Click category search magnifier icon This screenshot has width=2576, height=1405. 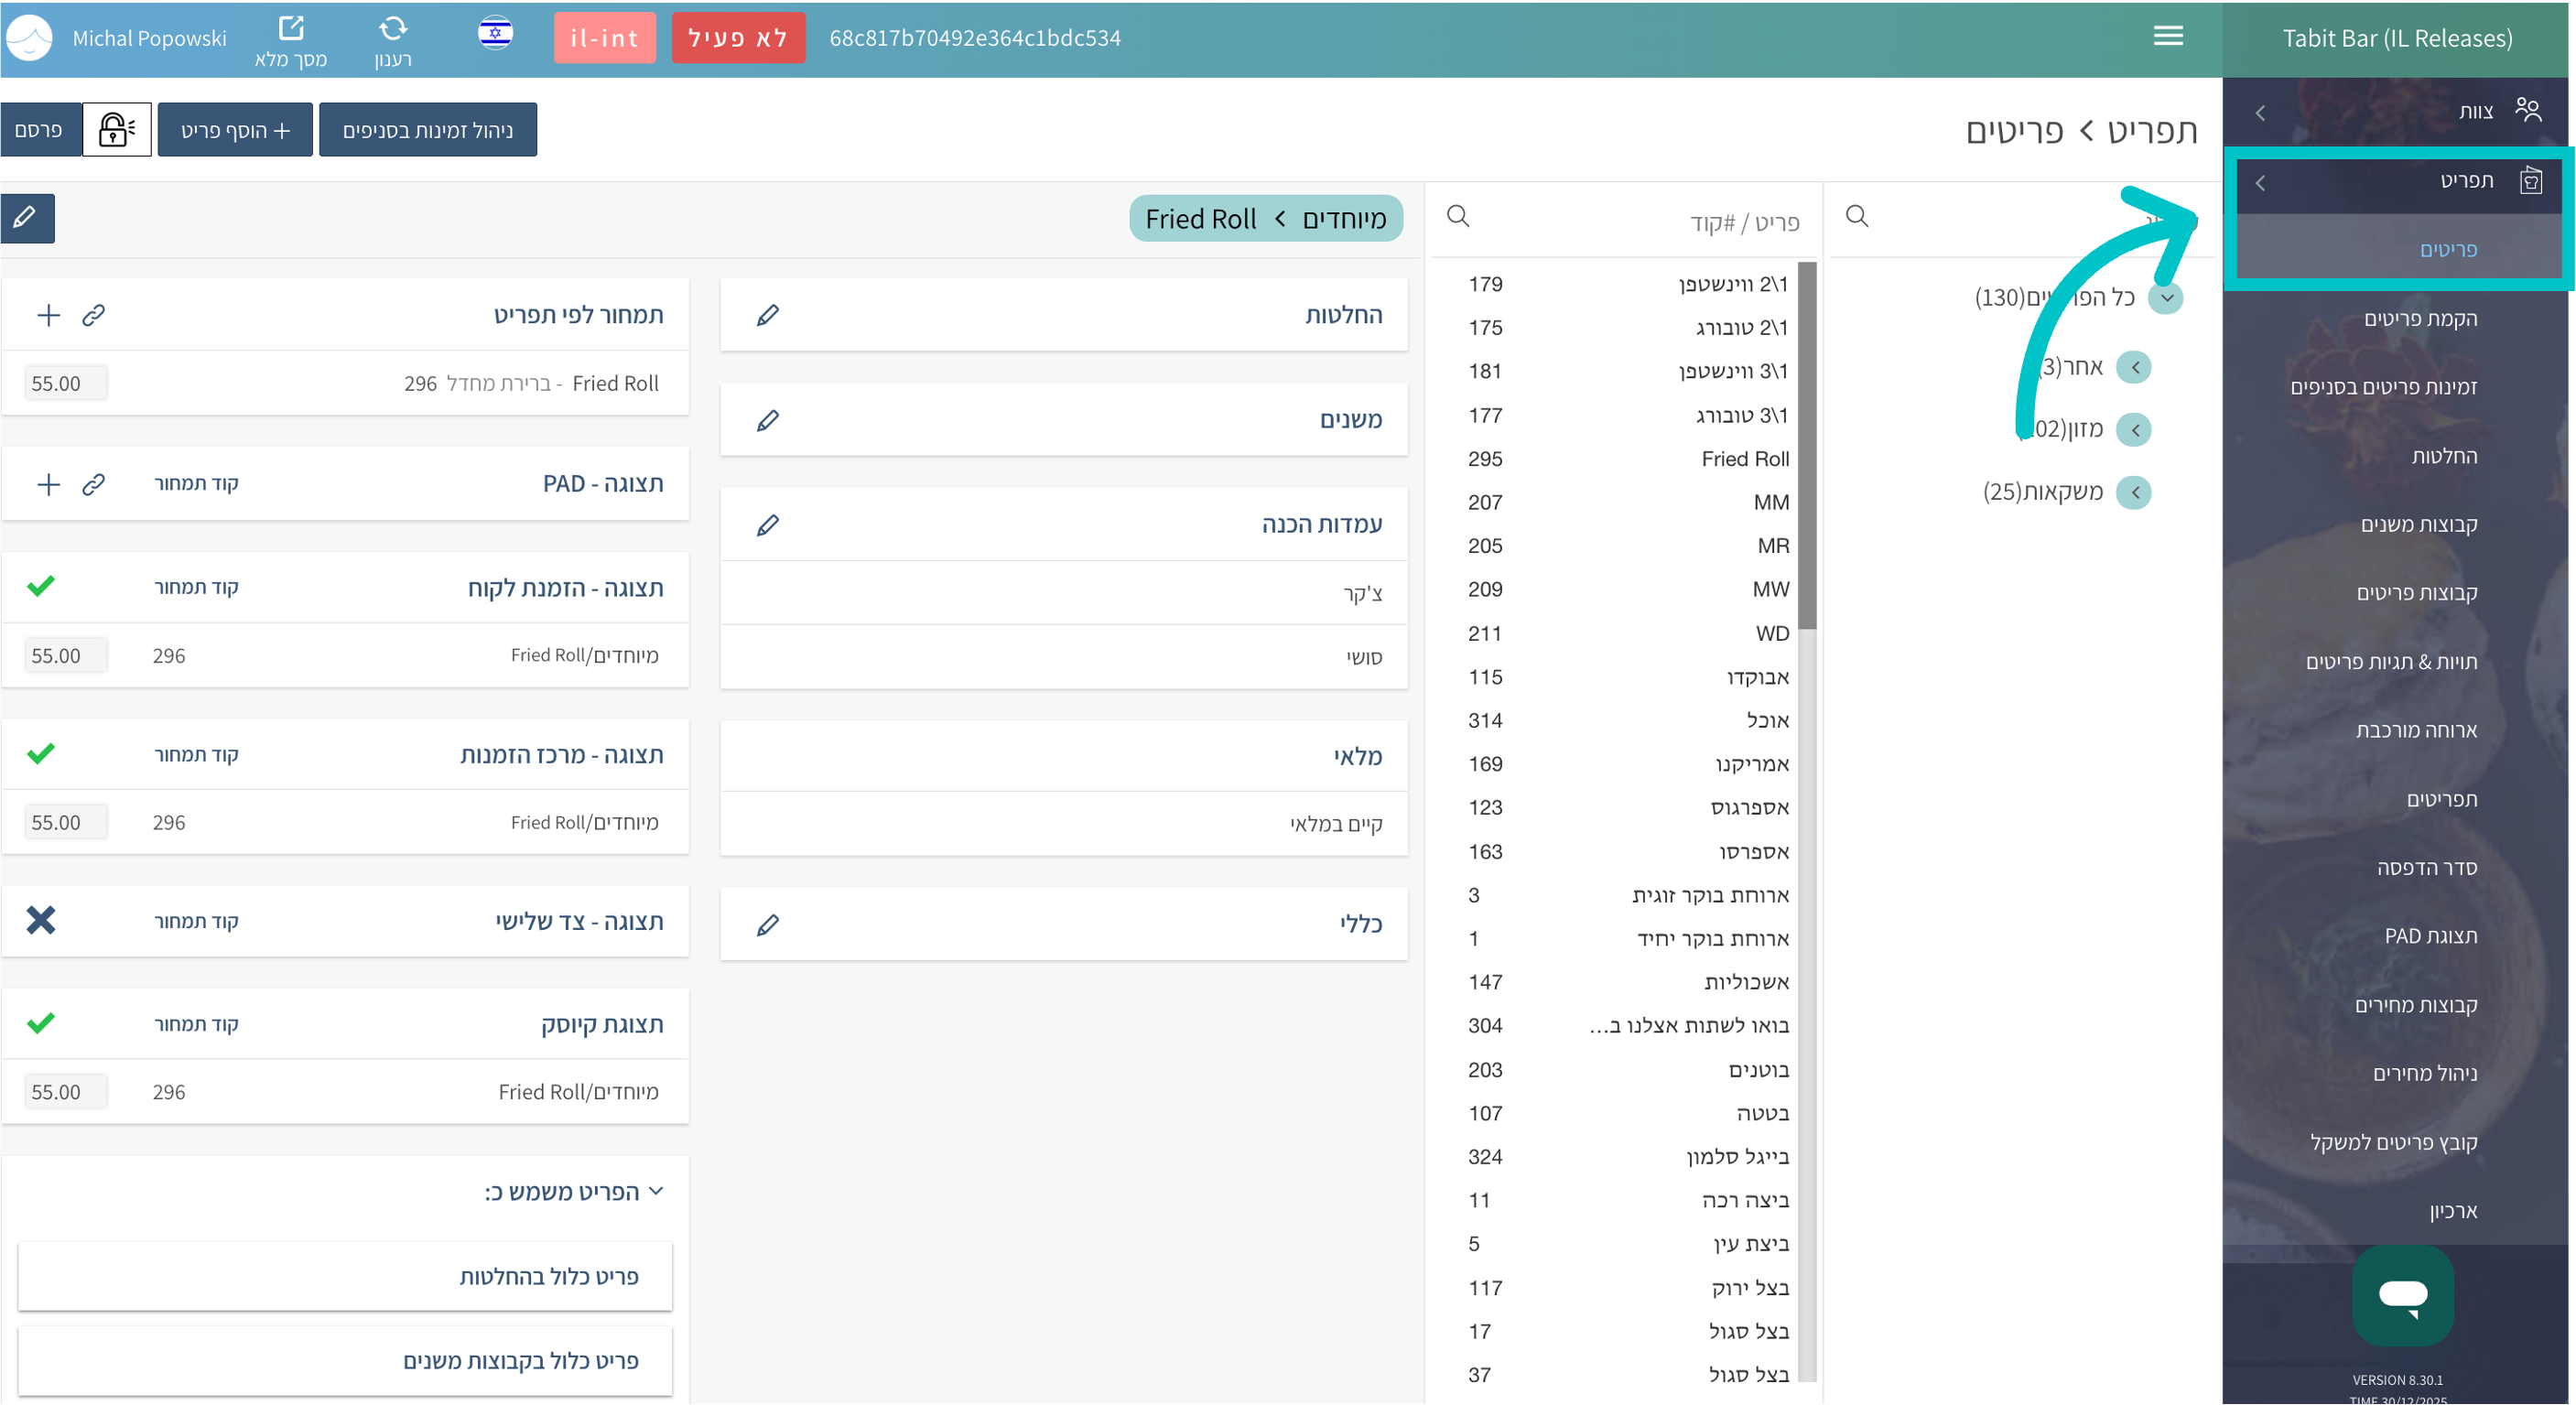tap(1857, 216)
